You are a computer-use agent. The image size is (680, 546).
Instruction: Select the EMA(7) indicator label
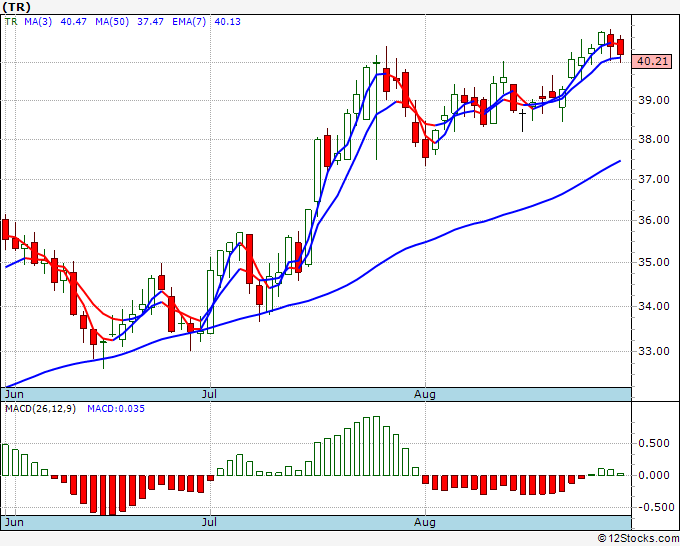click(x=189, y=22)
